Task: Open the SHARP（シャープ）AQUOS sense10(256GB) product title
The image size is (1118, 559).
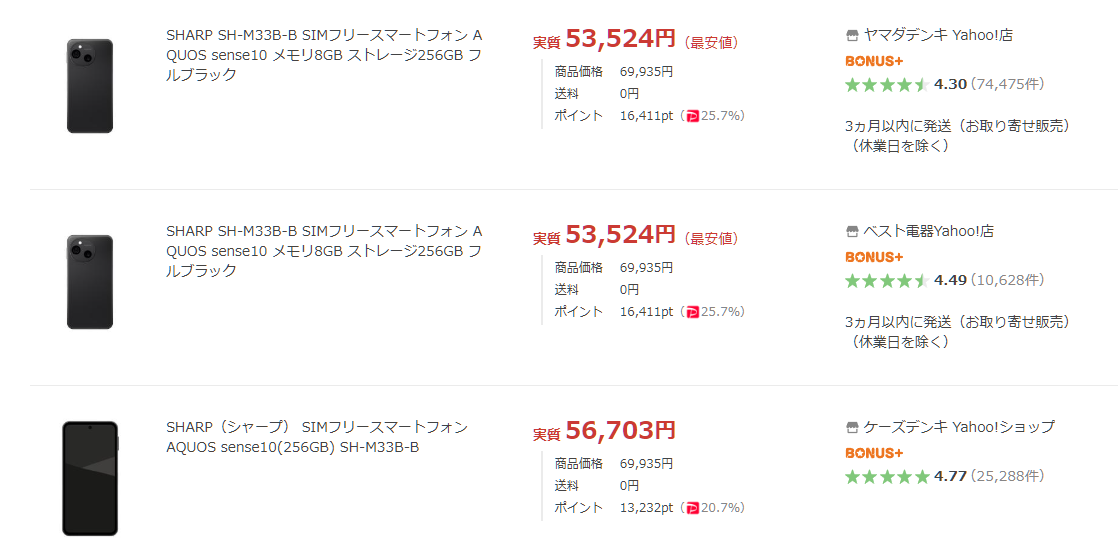Action: pos(316,437)
